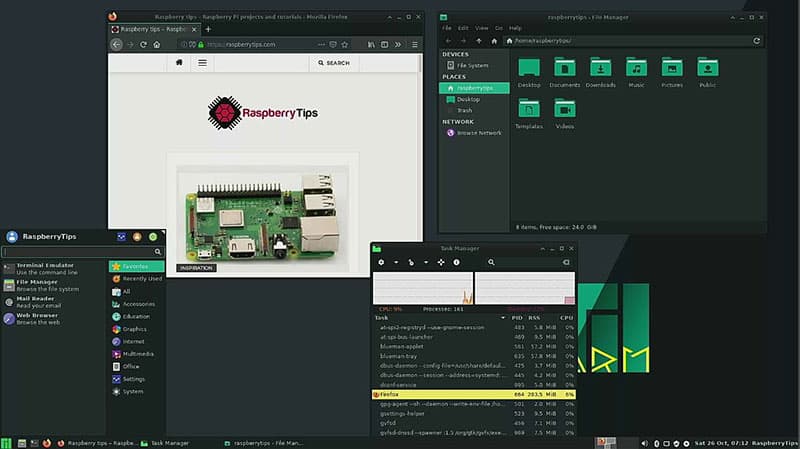Open Edit menu in File Manager
The image size is (800, 449).
coord(463,28)
